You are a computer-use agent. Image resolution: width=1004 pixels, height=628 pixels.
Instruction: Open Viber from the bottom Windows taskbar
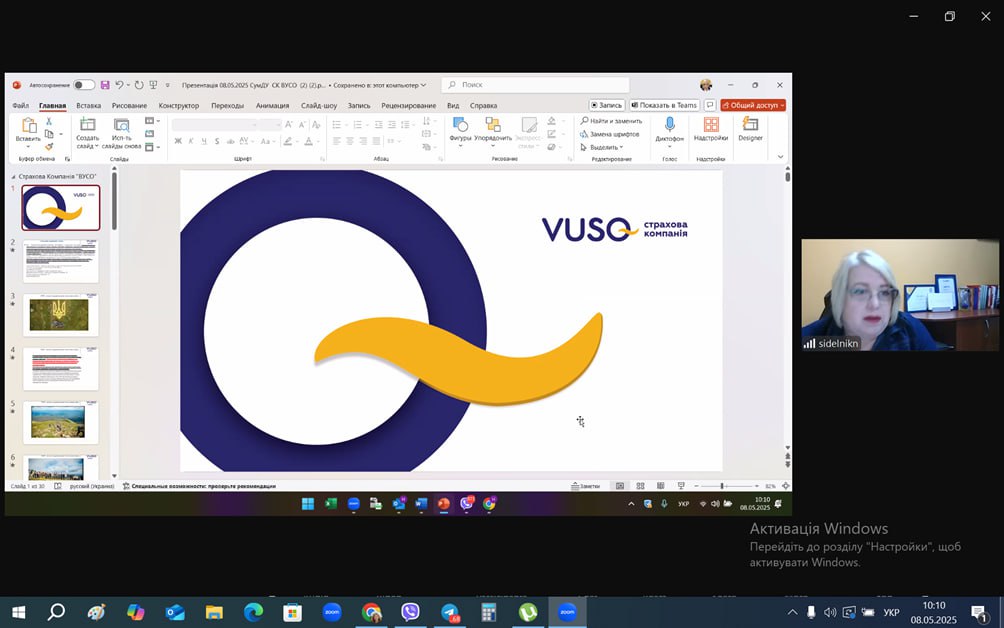pos(410,613)
